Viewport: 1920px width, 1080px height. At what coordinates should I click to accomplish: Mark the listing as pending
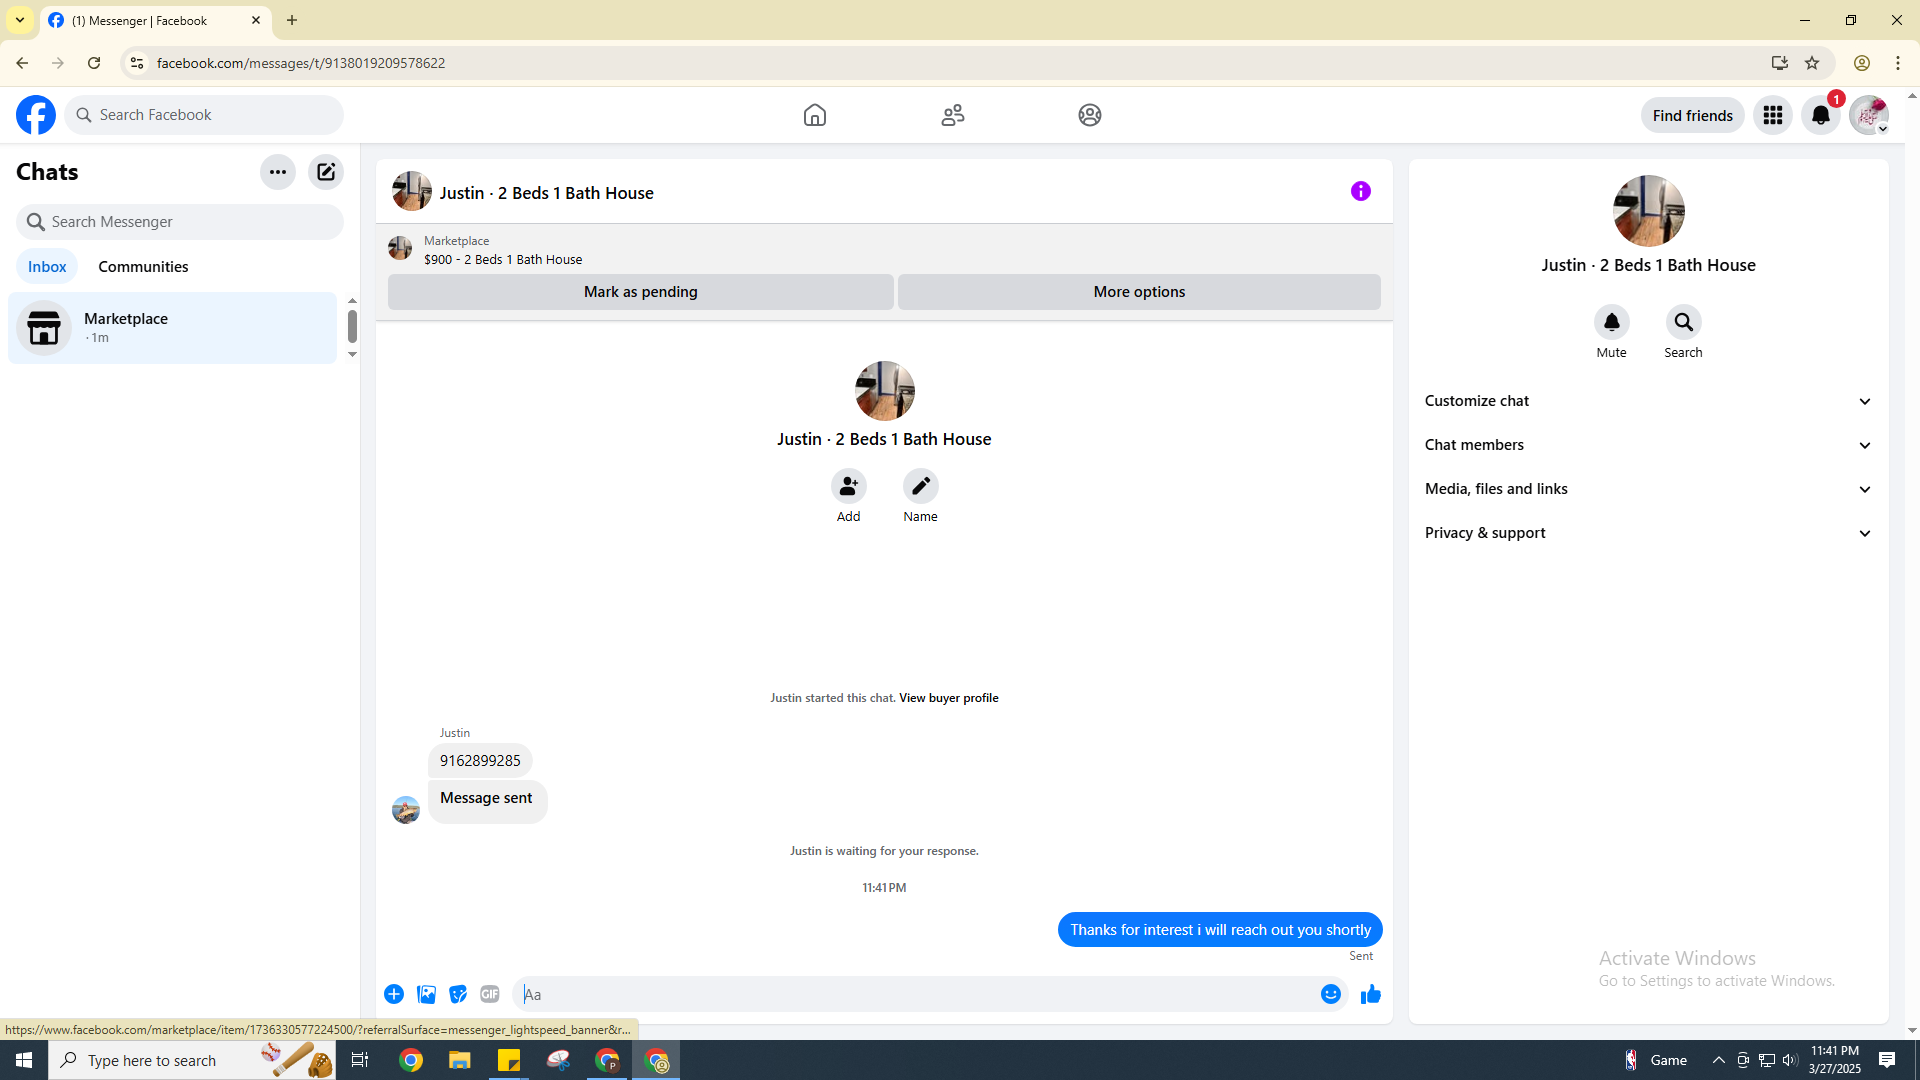pos(641,292)
